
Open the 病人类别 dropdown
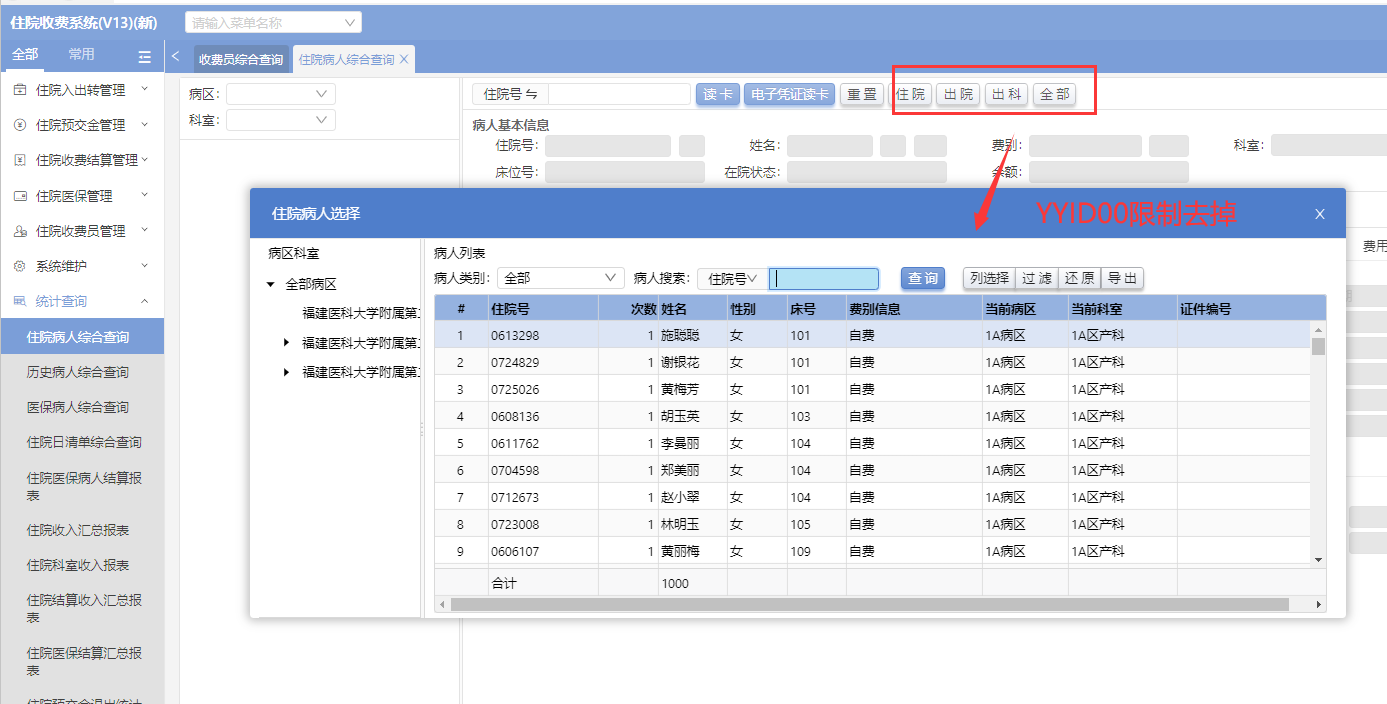(x=611, y=278)
